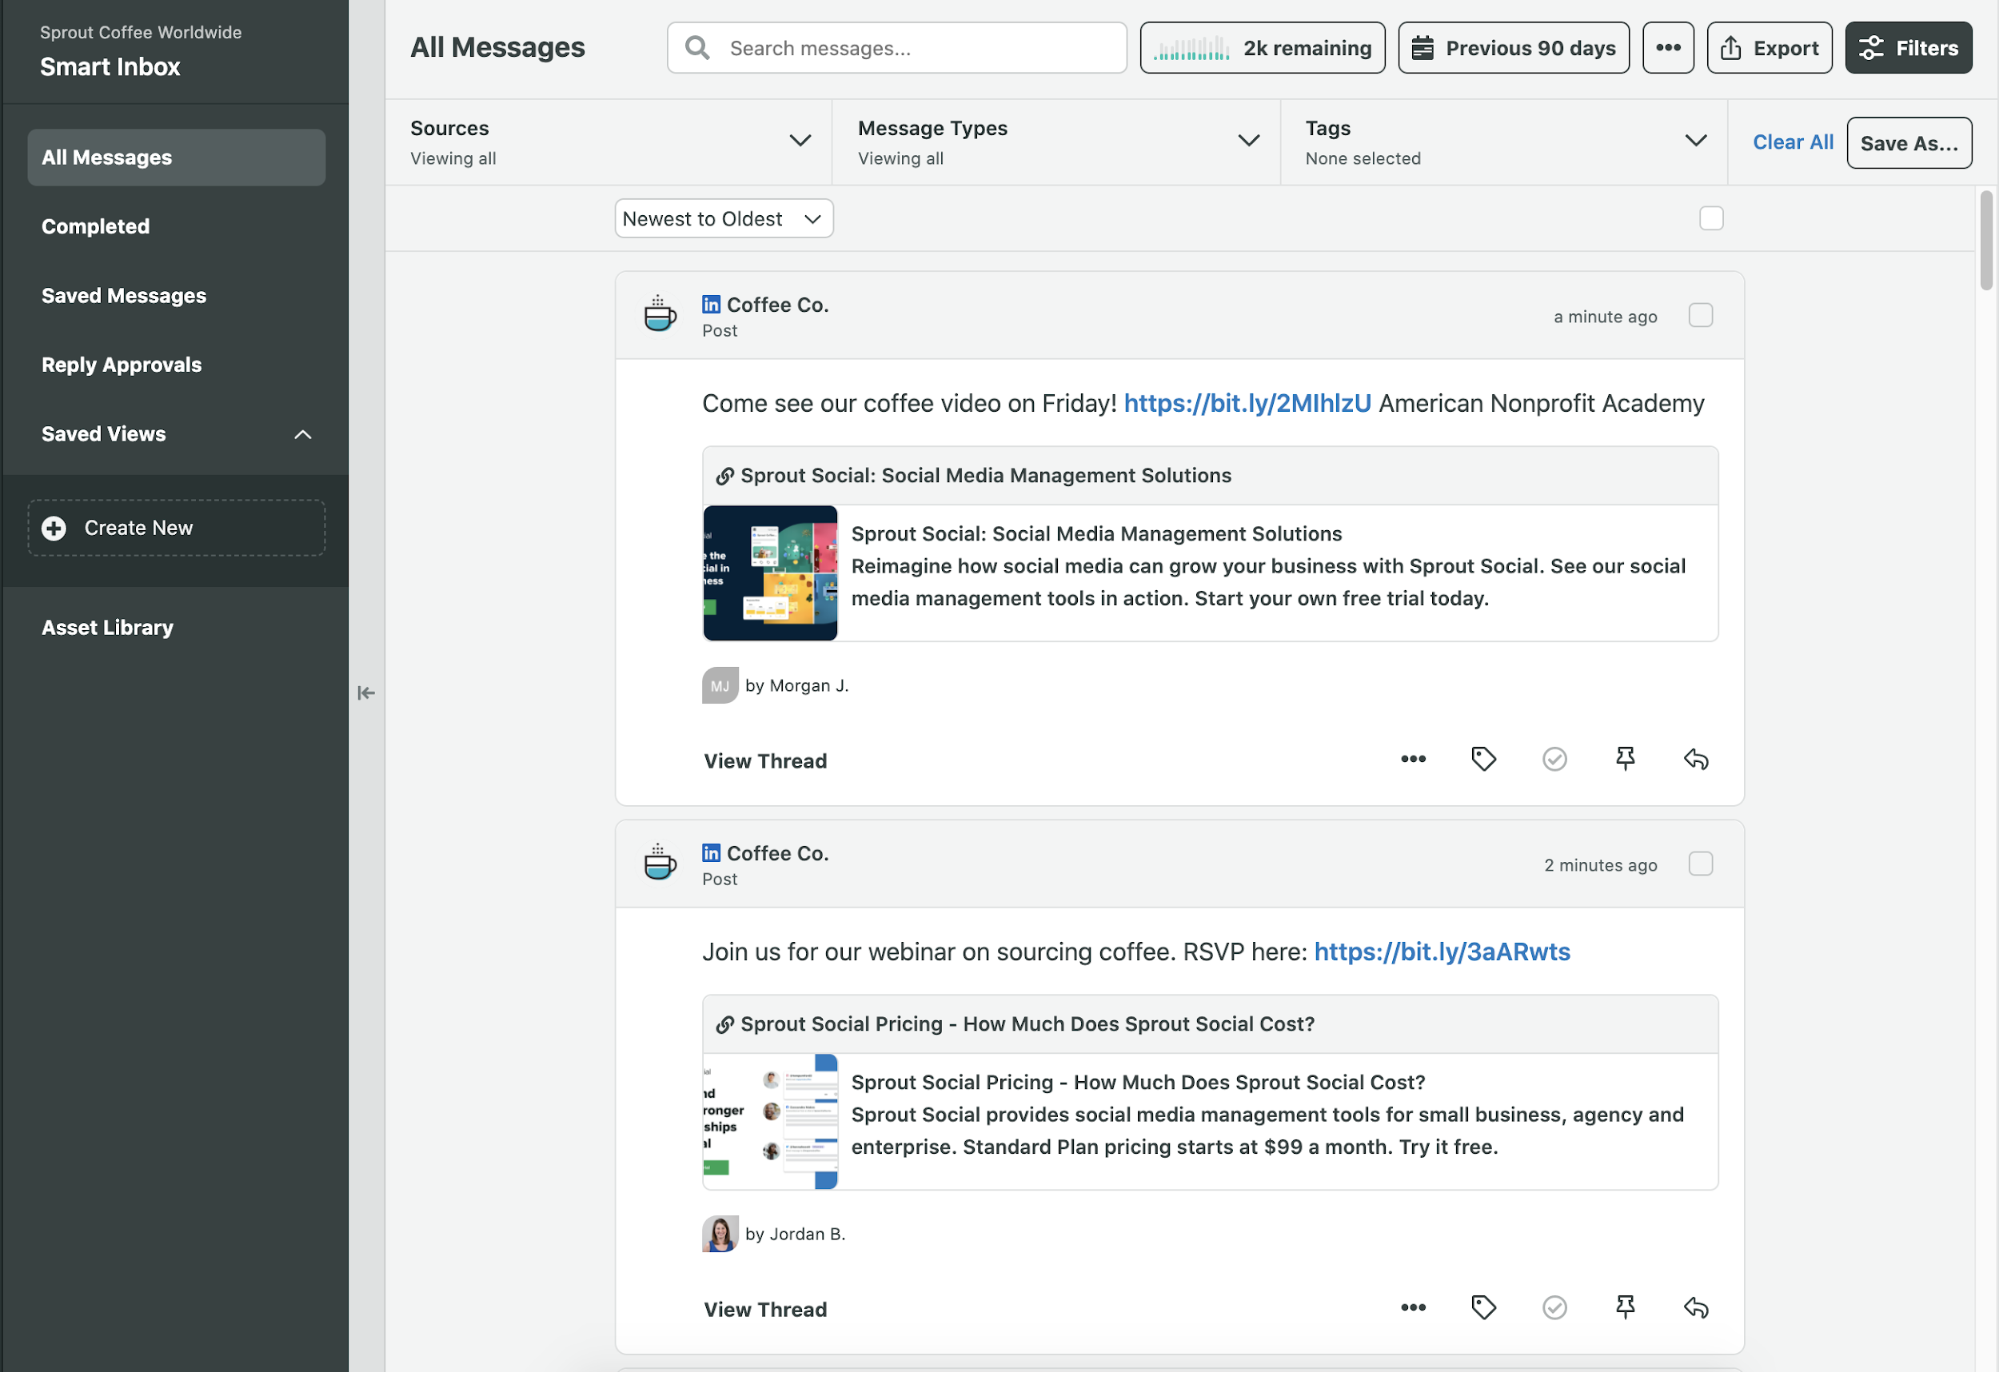Click the Save As... button

[x=1909, y=143]
